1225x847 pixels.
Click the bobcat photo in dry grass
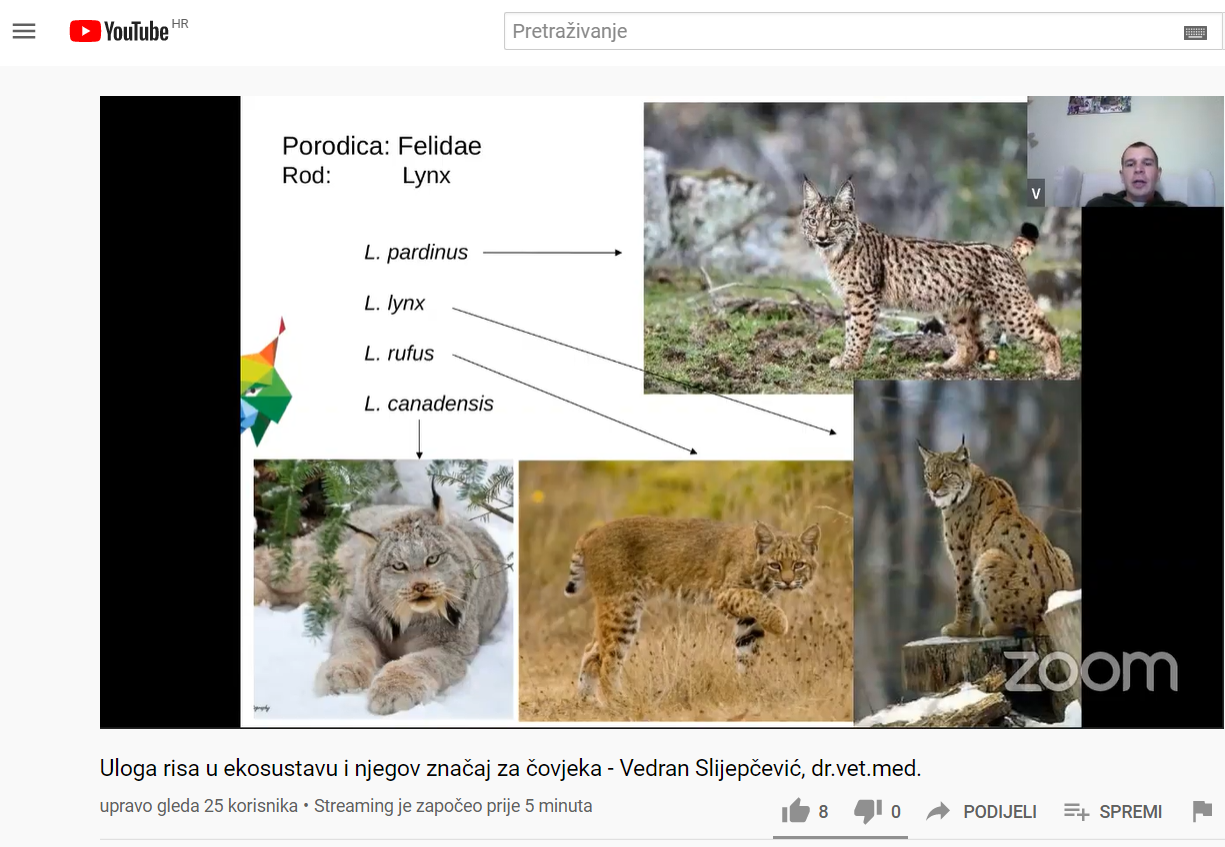[686, 590]
